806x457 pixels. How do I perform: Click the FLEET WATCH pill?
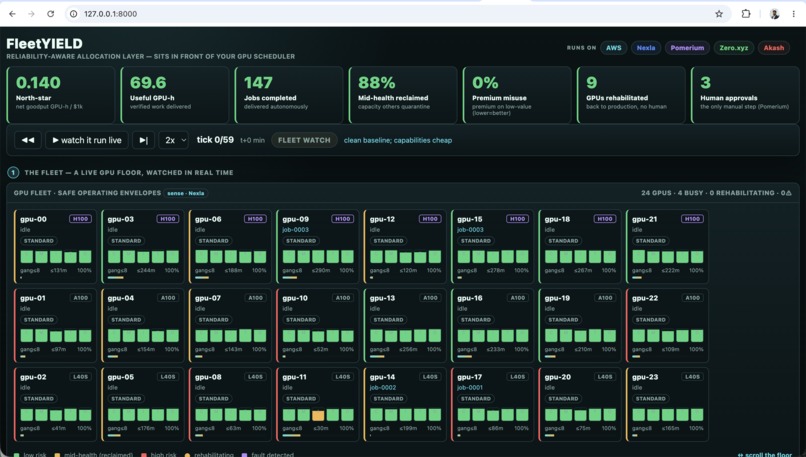click(304, 140)
